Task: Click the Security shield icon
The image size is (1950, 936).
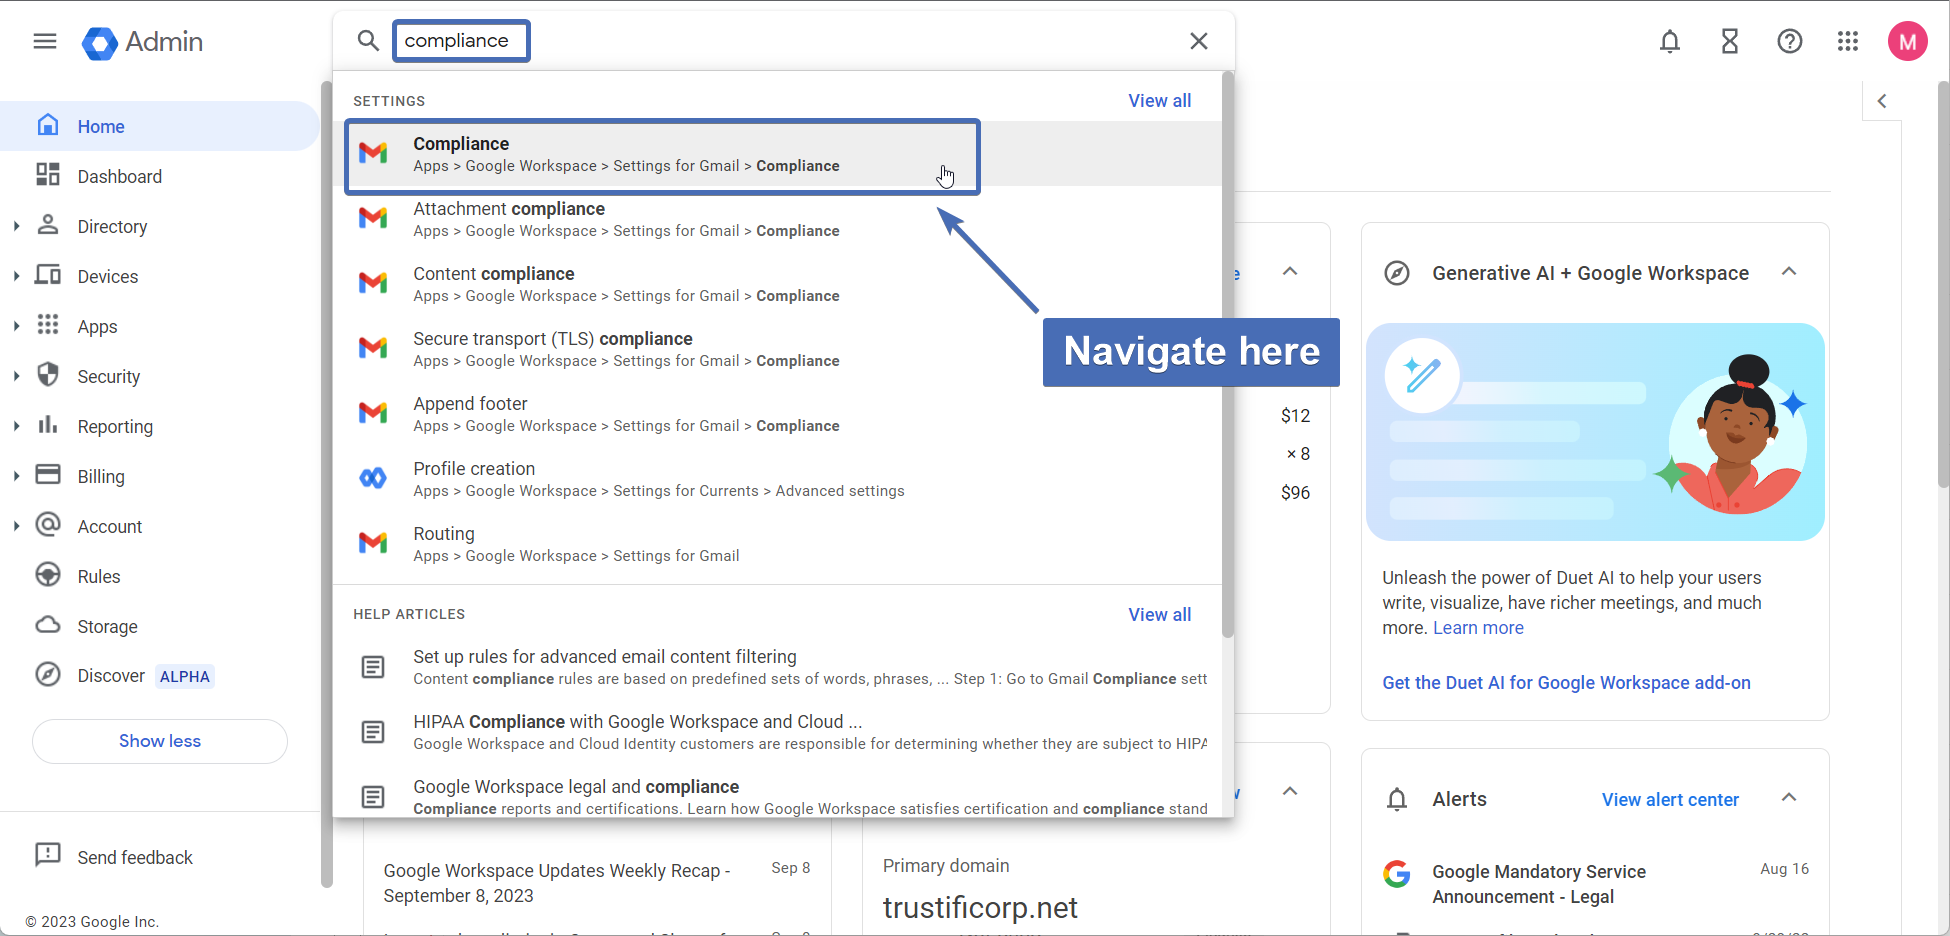Action: point(48,374)
